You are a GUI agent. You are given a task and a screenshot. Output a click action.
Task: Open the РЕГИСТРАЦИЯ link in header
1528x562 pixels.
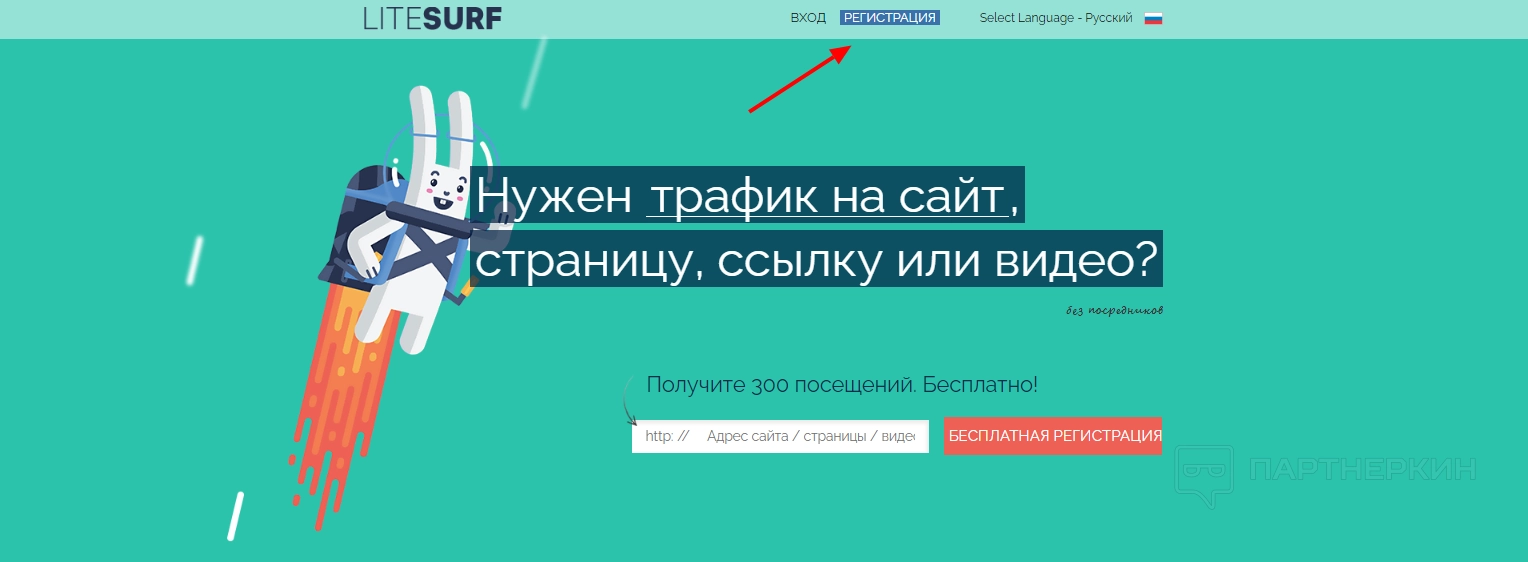890,18
